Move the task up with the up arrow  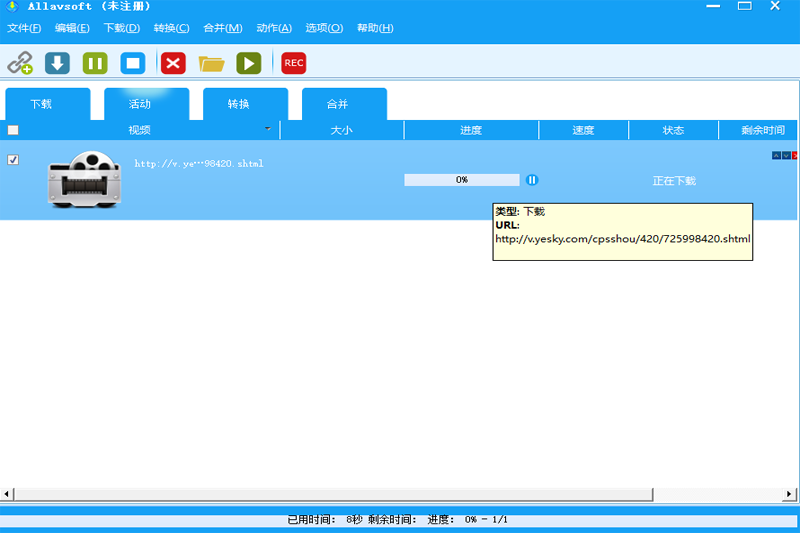click(x=776, y=155)
